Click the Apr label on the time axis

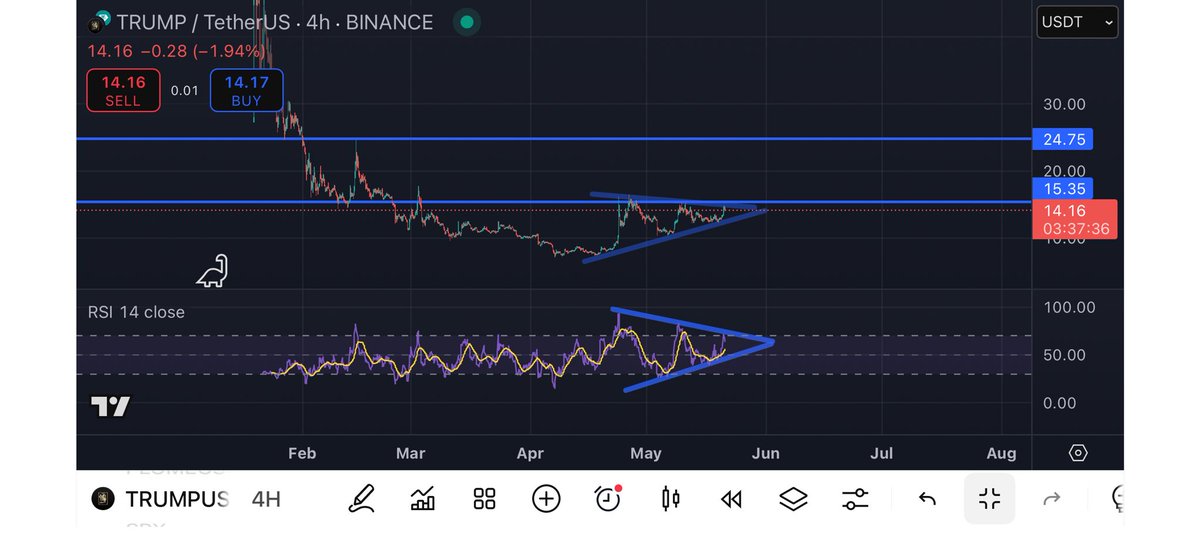coord(530,453)
